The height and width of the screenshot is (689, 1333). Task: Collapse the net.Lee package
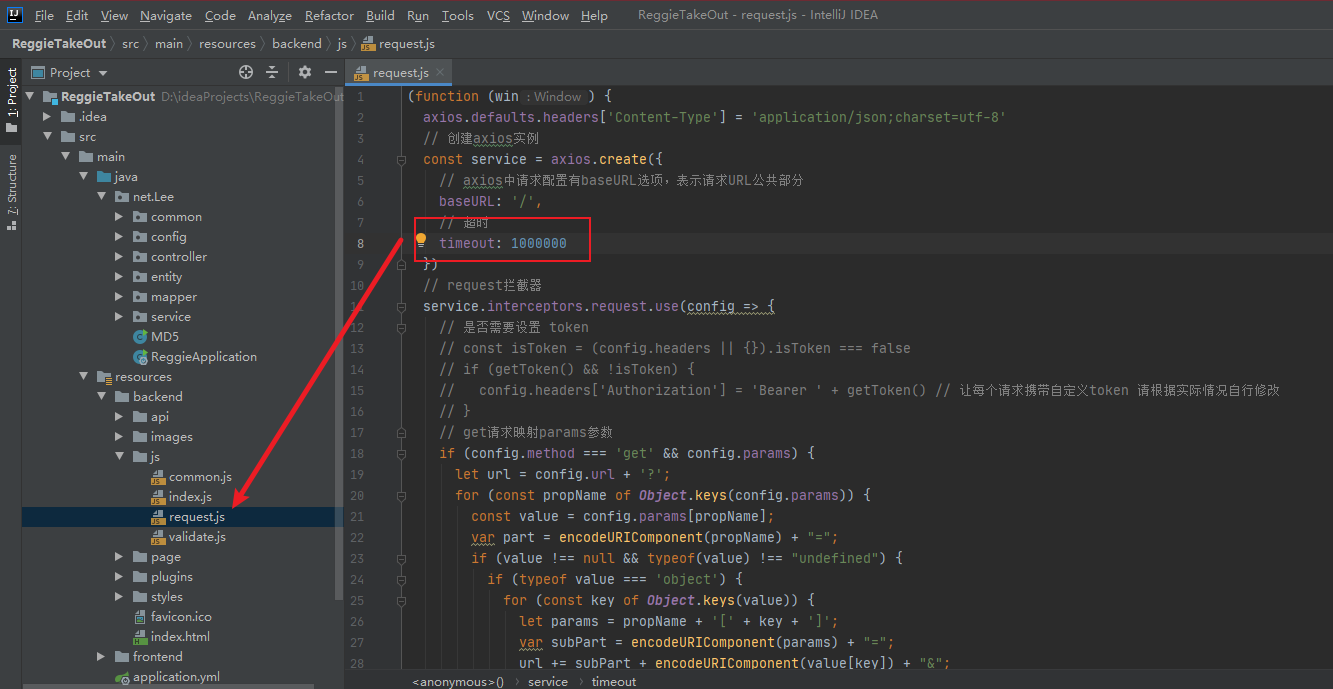[101, 197]
